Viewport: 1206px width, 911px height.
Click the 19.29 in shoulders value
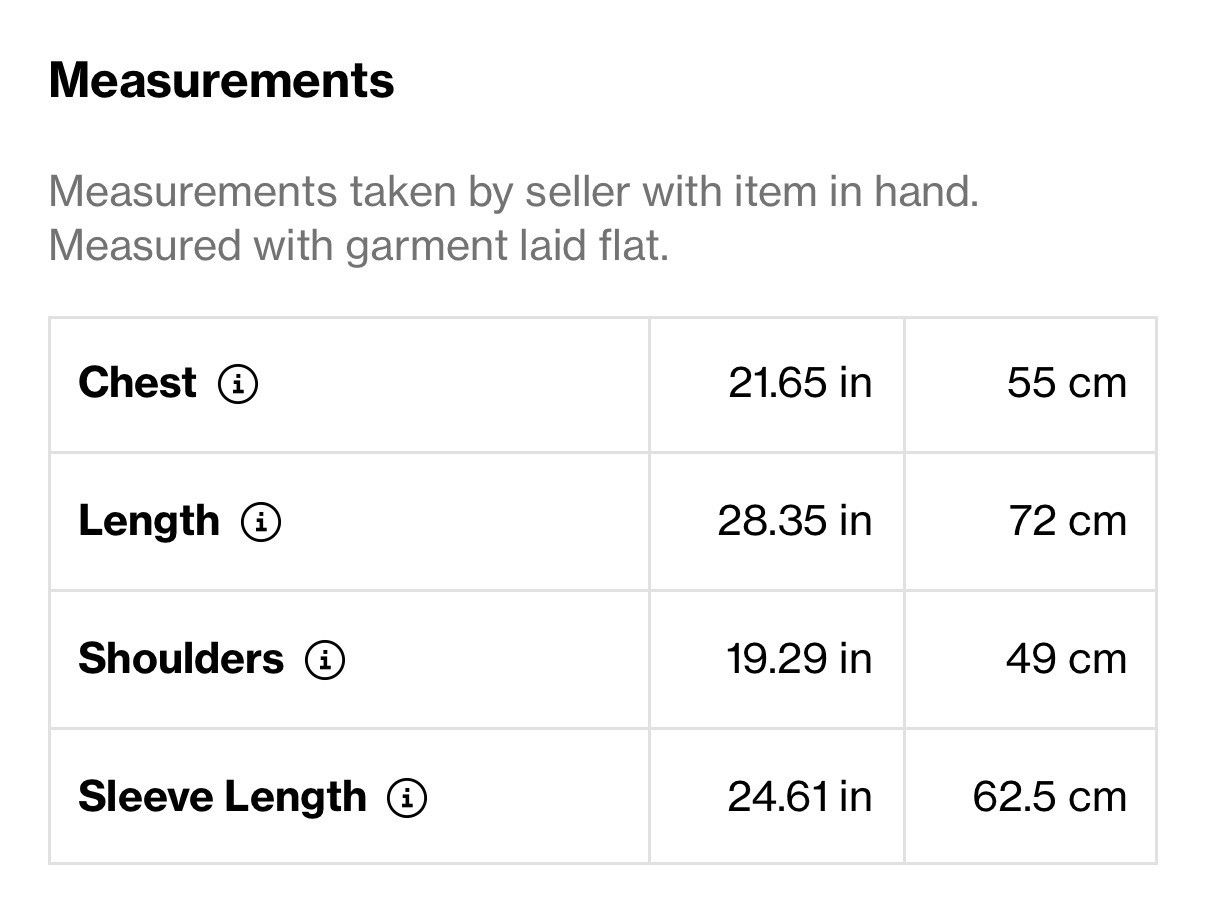coord(799,660)
